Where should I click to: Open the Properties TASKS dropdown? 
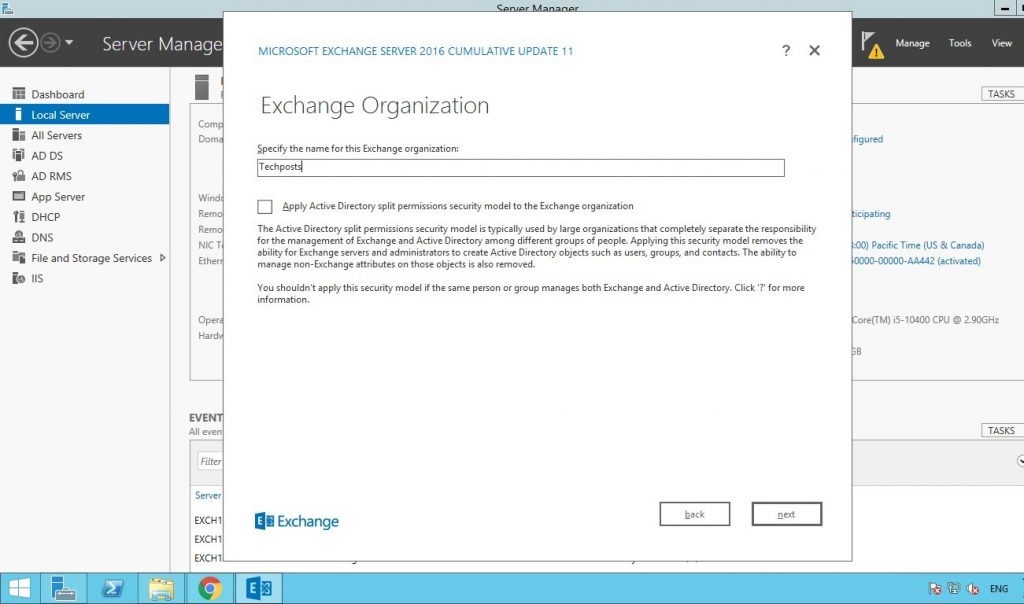pyautogui.click(x=1002, y=94)
